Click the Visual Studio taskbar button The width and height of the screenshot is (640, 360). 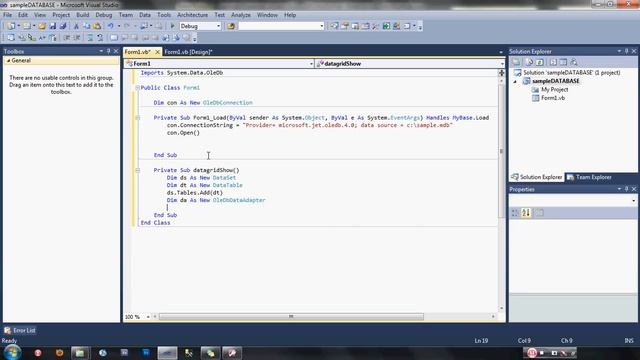point(167,353)
